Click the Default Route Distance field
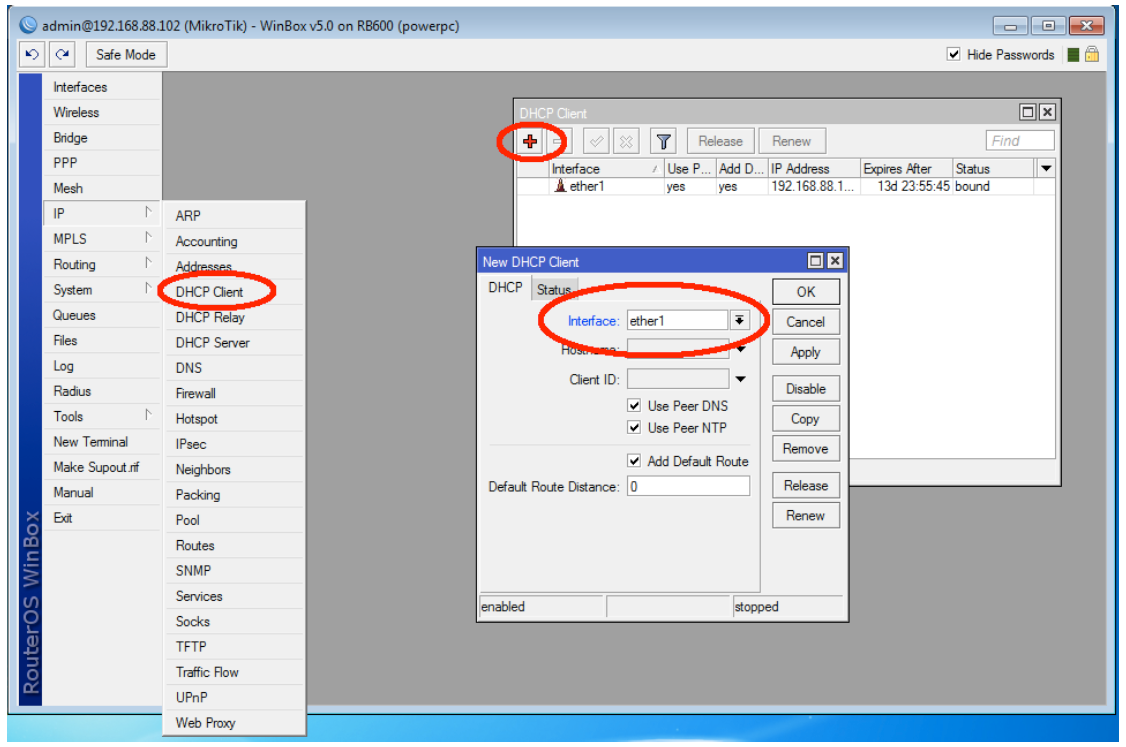 688,486
